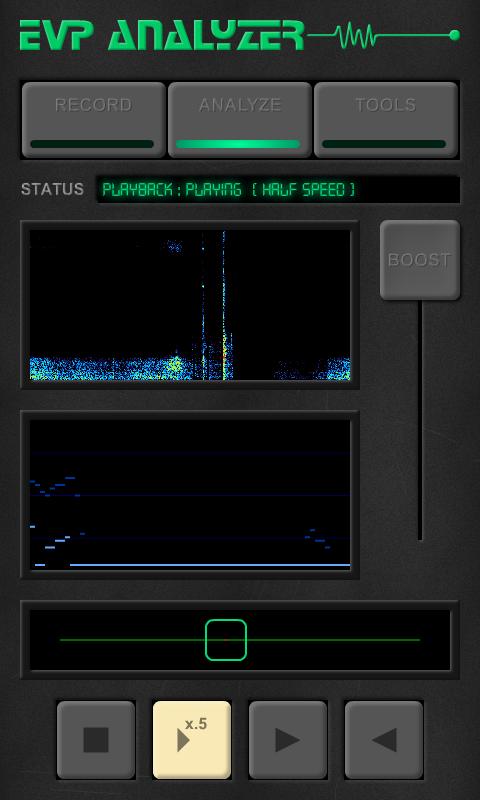The width and height of the screenshot is (480, 800).
Task: Click the vertical boost level slider track
Action: [420, 420]
